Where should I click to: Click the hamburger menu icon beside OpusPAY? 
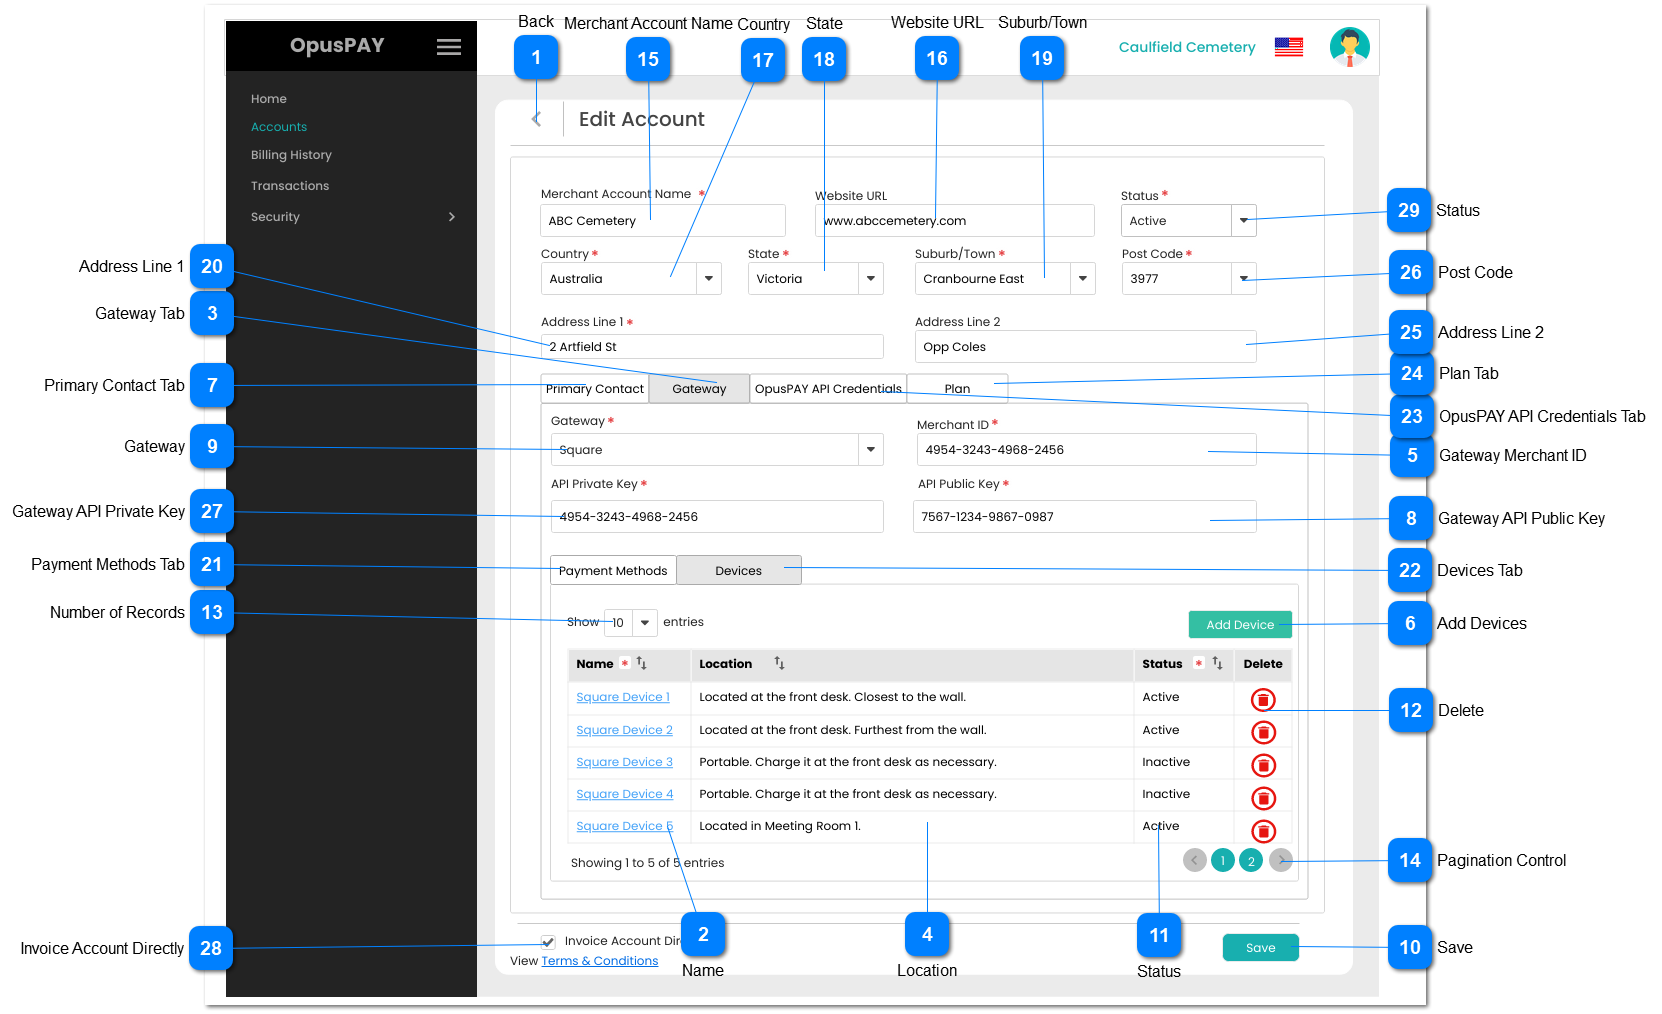[449, 47]
